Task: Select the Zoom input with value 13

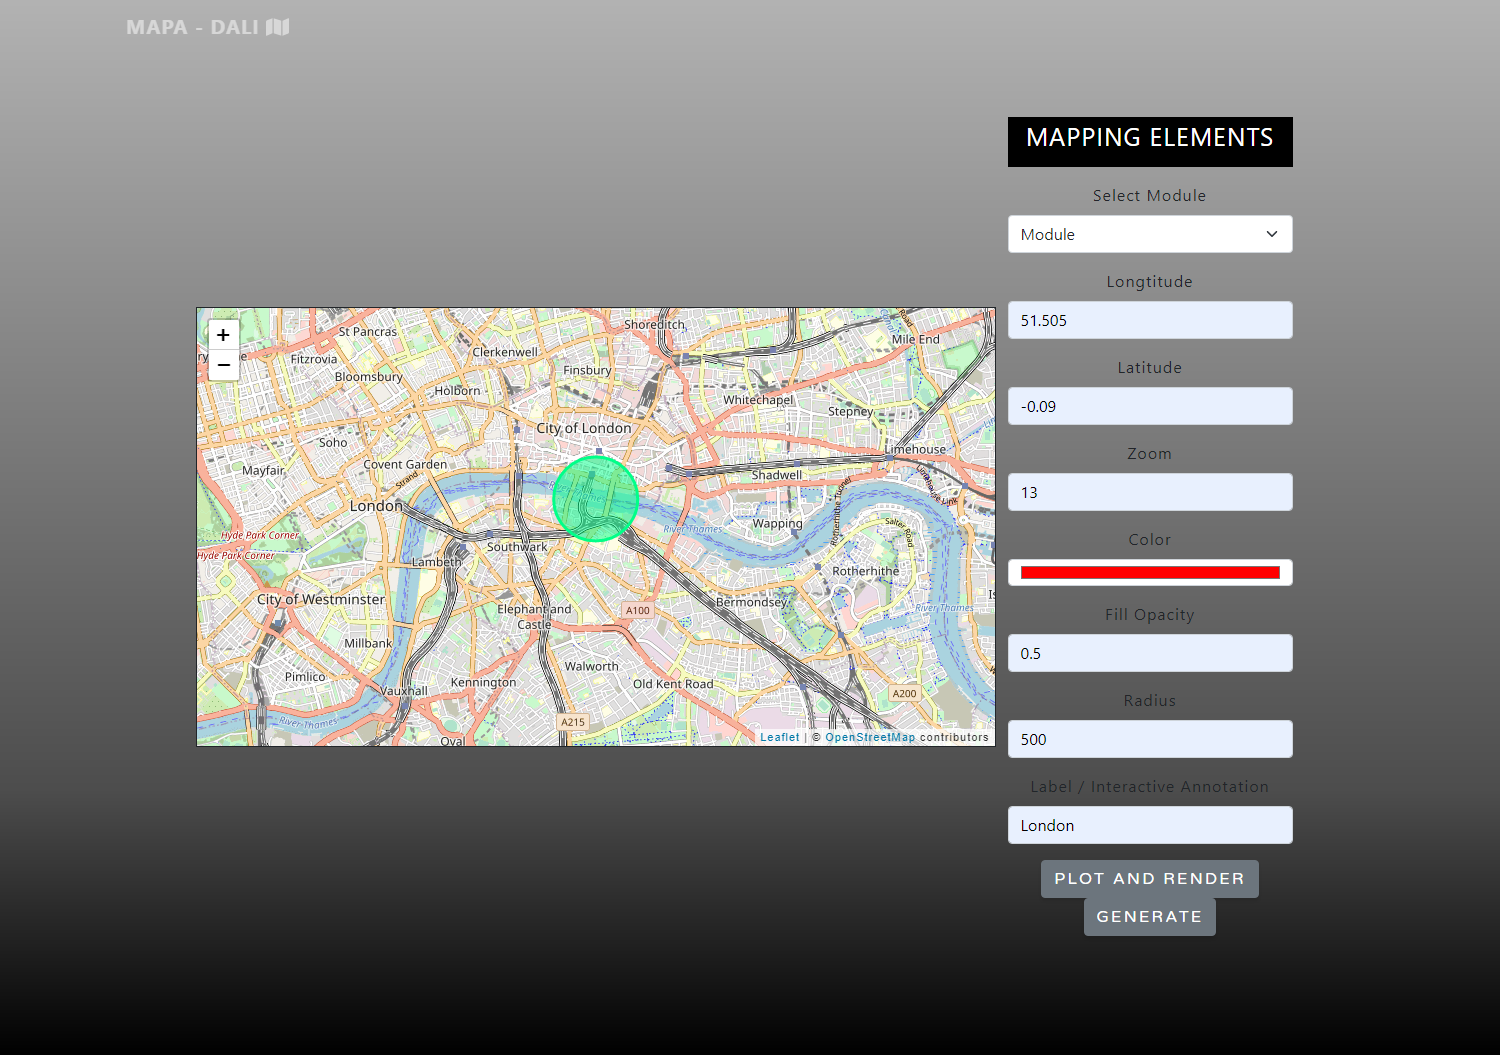Action: [1149, 492]
